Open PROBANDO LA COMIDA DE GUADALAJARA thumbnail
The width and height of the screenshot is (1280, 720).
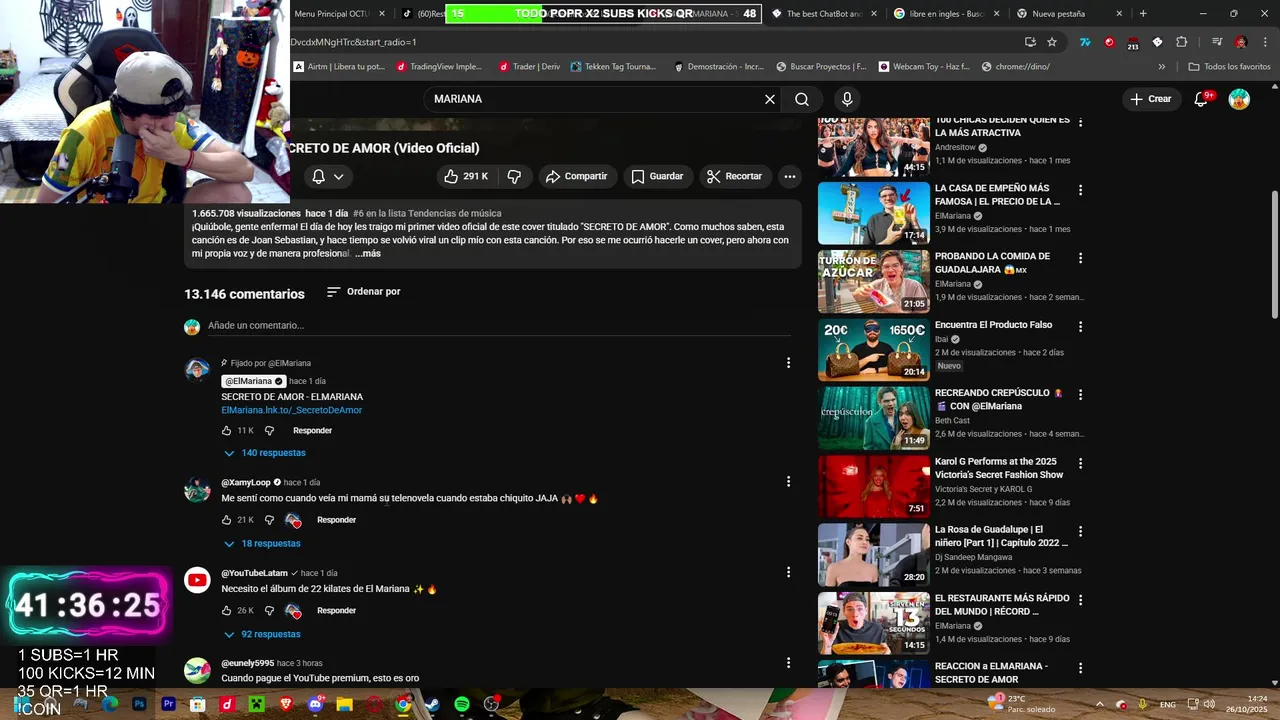click(x=874, y=281)
